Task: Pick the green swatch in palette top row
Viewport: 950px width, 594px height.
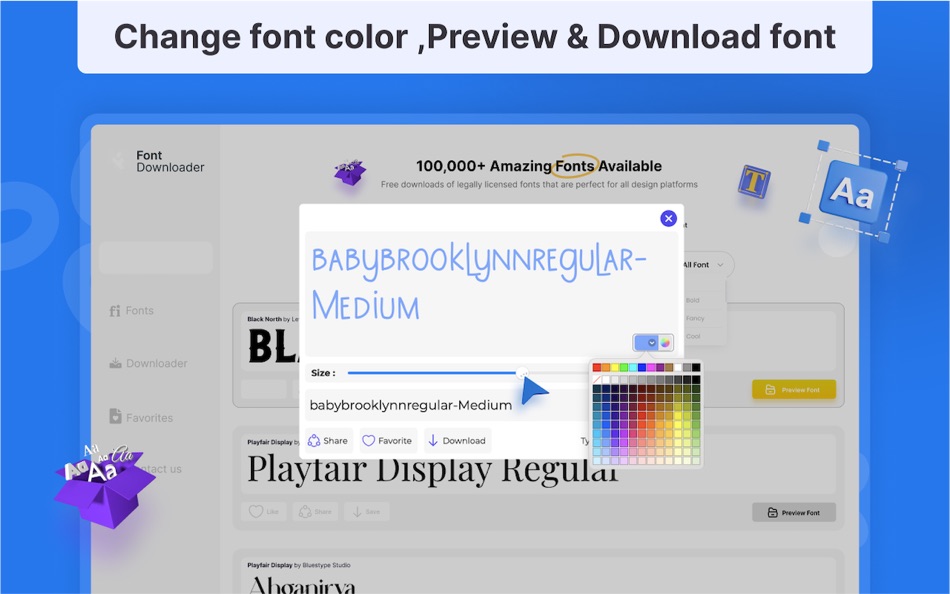Action: (x=623, y=367)
